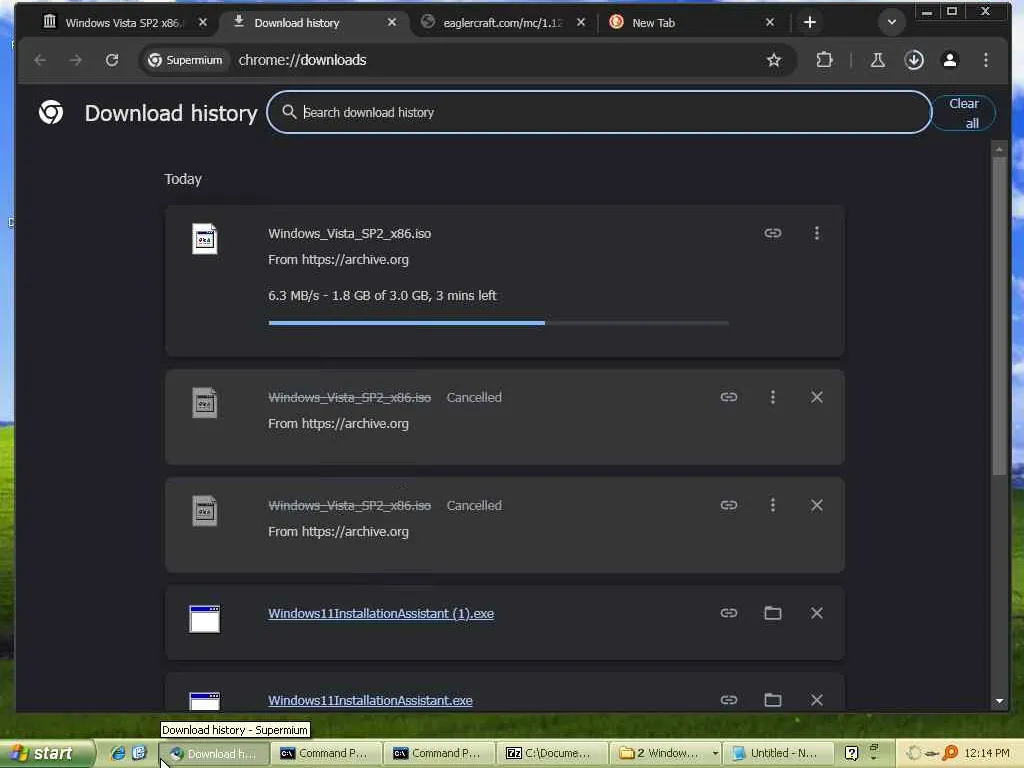Close the Windows Vista SP2 x86 tab
Viewport: 1024px width, 768px height.
pos(202,22)
